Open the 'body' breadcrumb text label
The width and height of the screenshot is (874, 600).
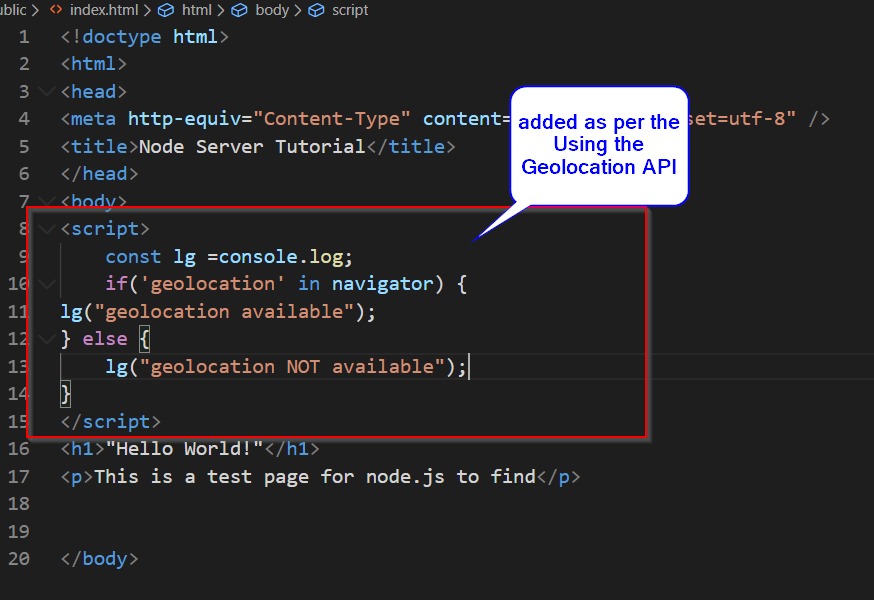271,10
